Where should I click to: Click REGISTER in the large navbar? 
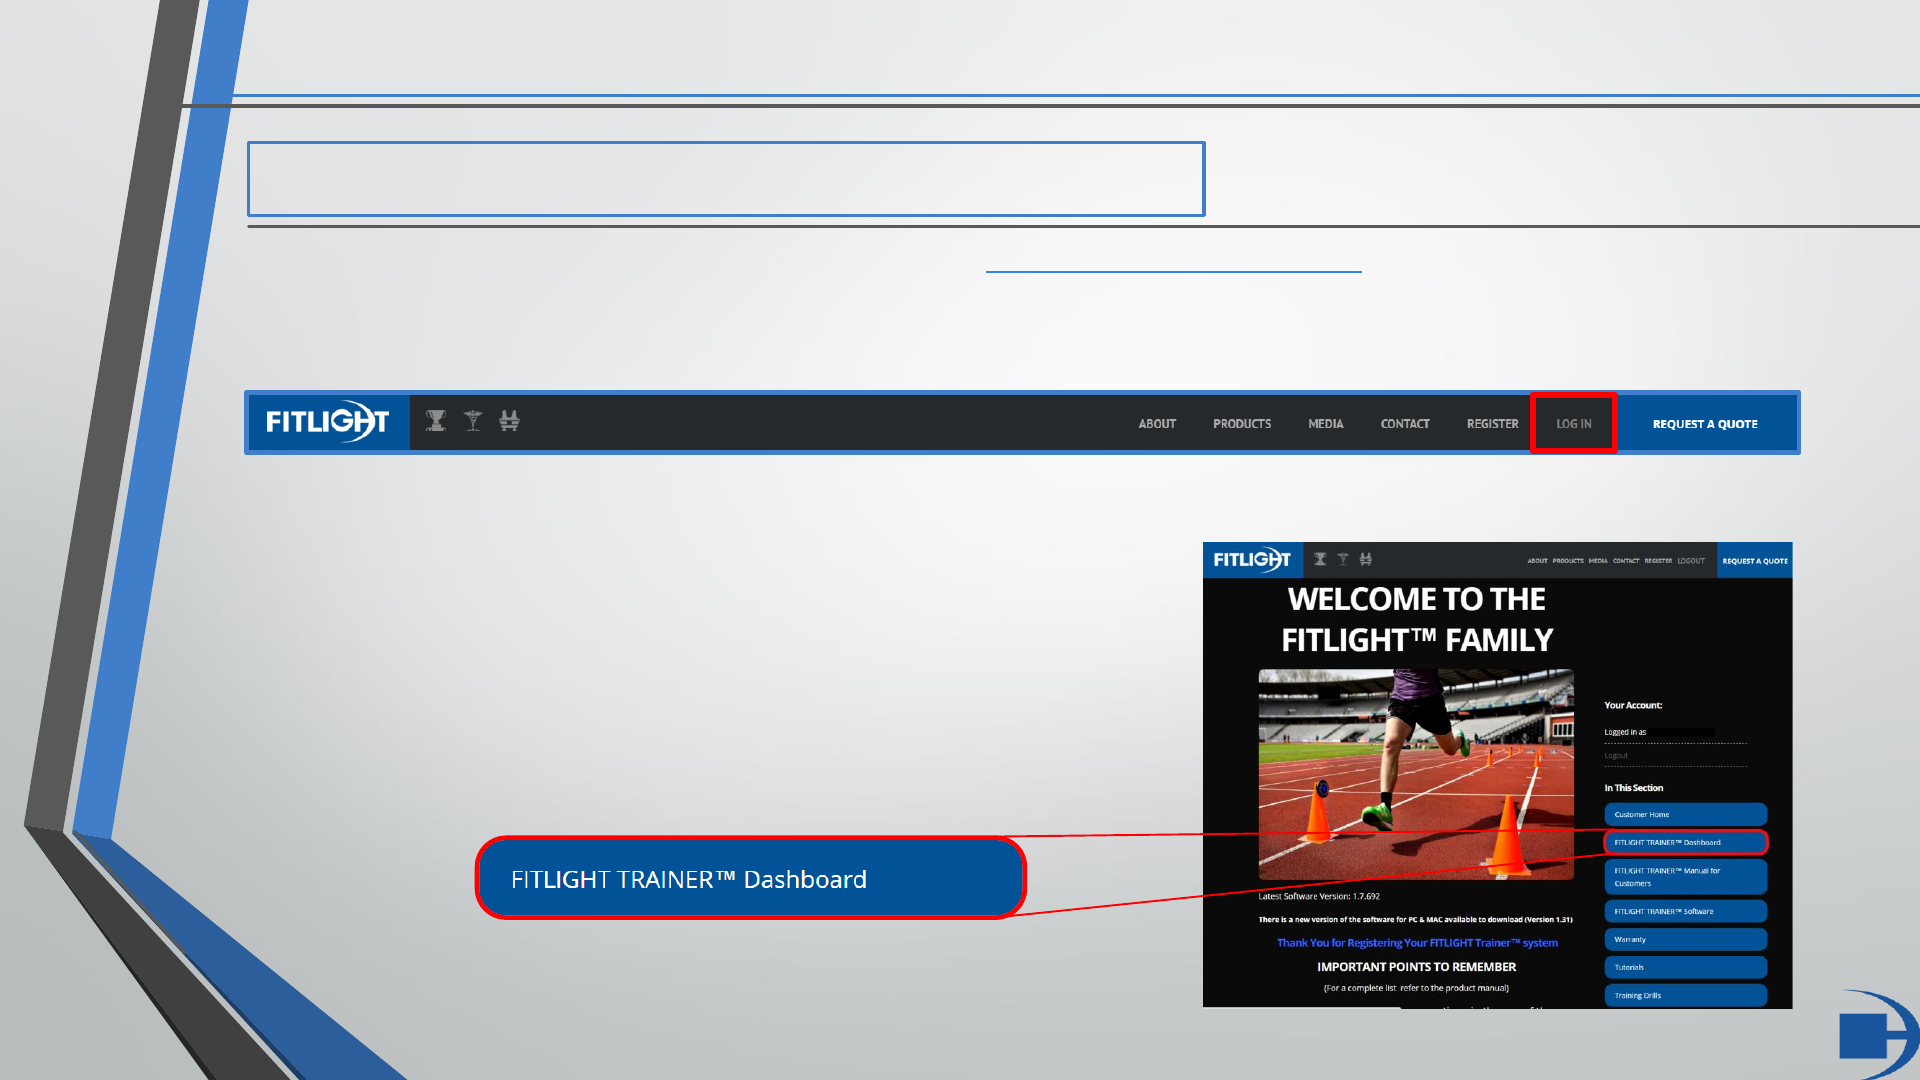pos(1492,424)
